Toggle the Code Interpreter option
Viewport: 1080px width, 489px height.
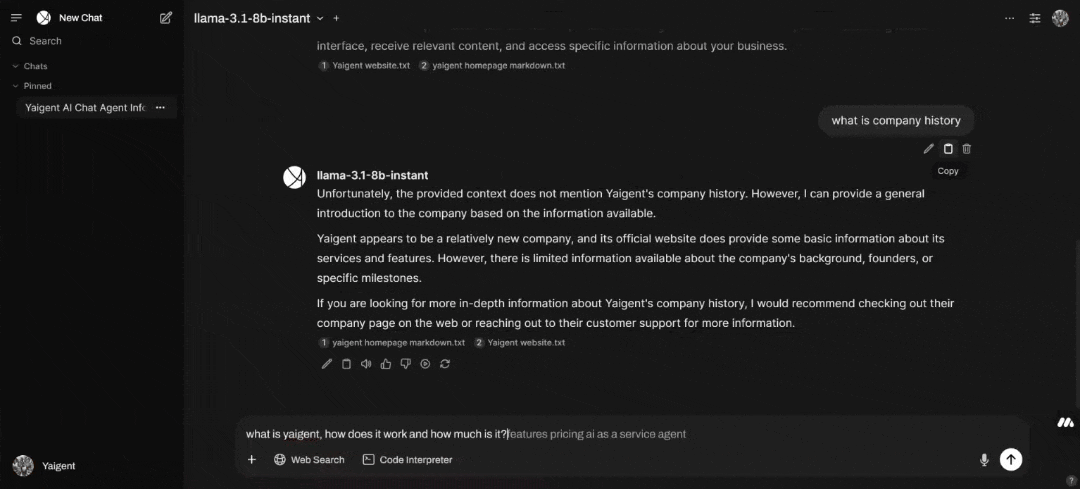click(407, 460)
